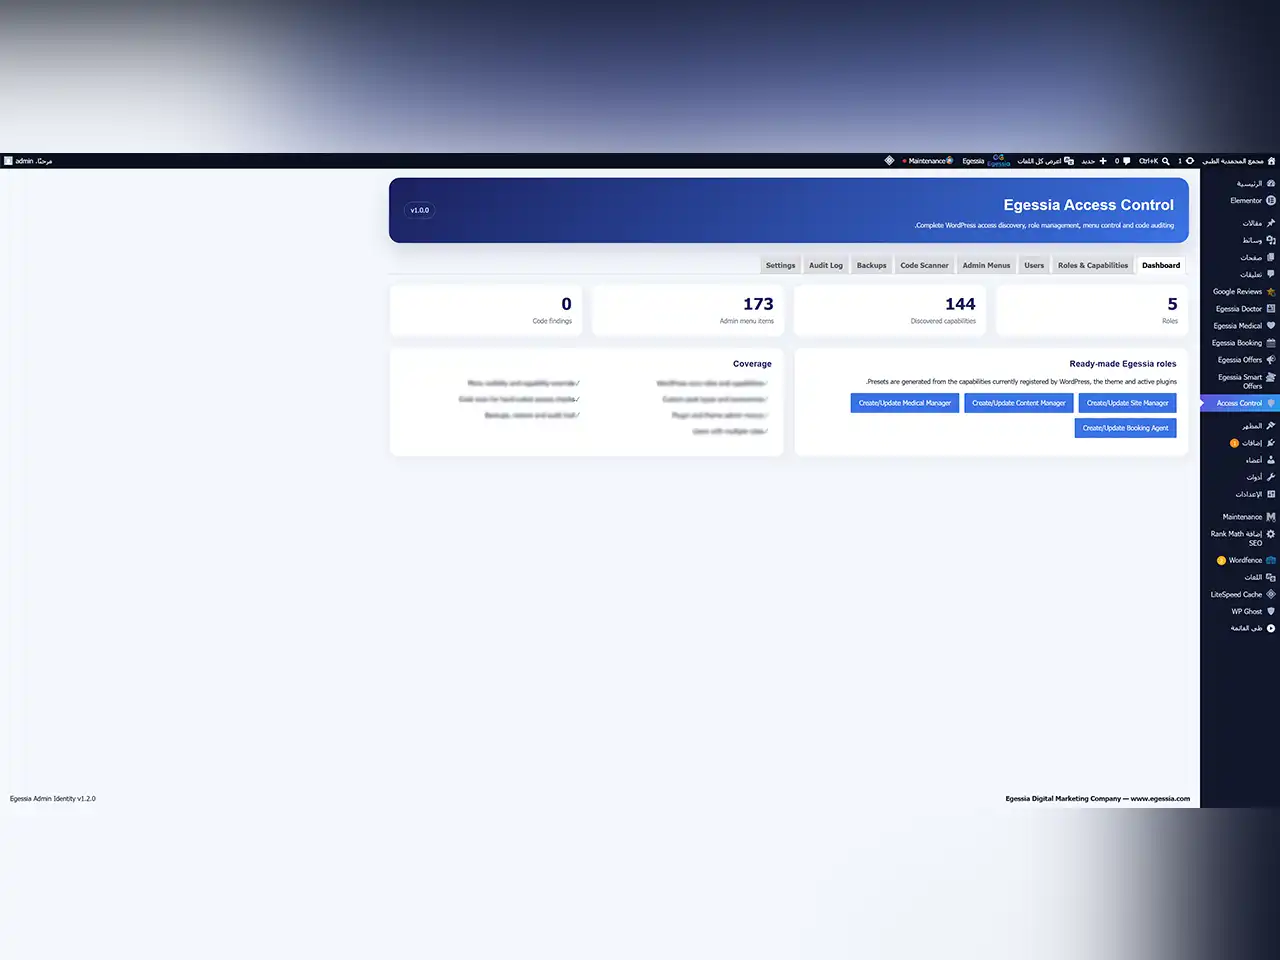Click the Ready-made Egessia roles heading
This screenshot has height=960, width=1280.
click(x=1123, y=364)
